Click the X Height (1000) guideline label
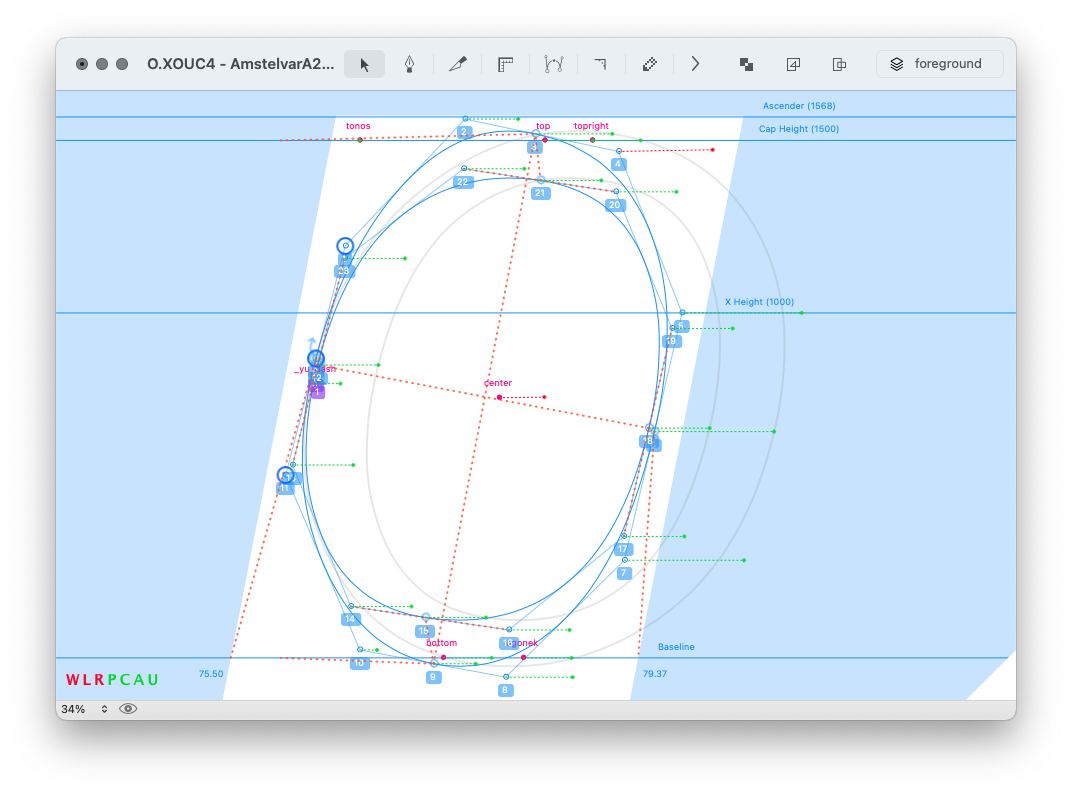Screen dimensions: 1072x794 point(759,302)
